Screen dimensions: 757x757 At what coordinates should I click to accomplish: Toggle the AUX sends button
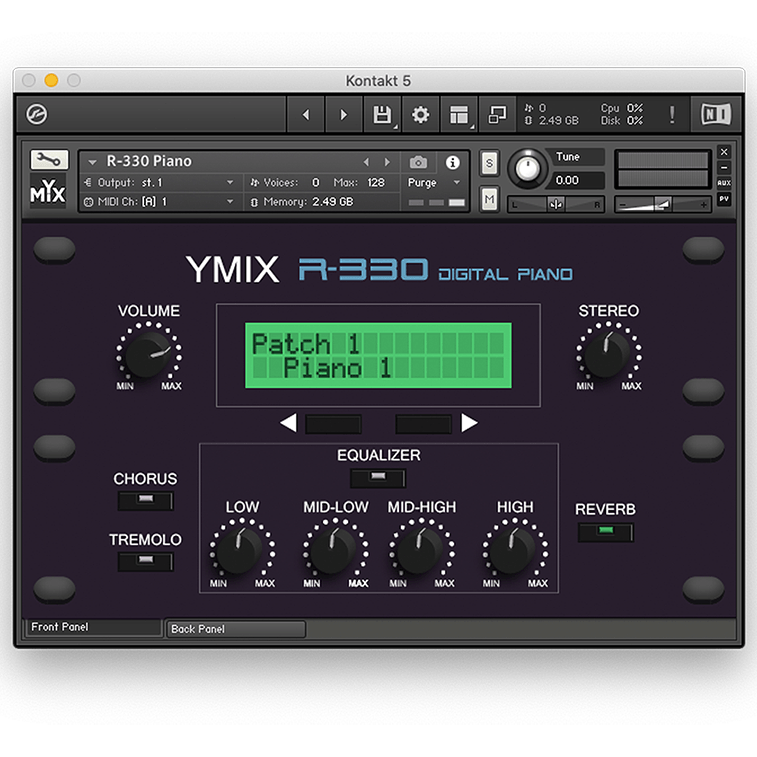coord(724,182)
